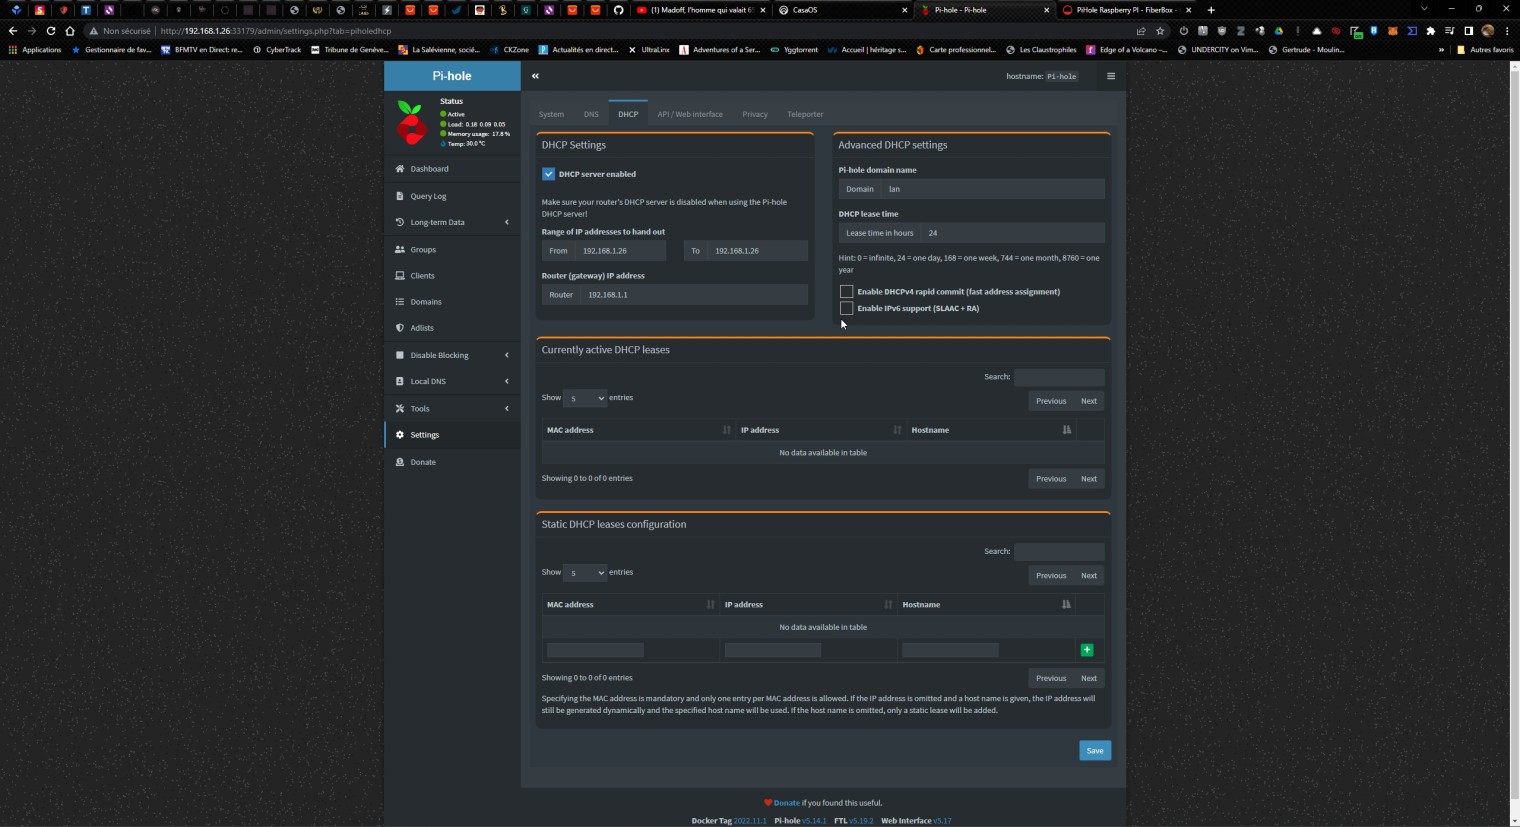Open the hamburger menu beside hostname

click(x=1110, y=76)
